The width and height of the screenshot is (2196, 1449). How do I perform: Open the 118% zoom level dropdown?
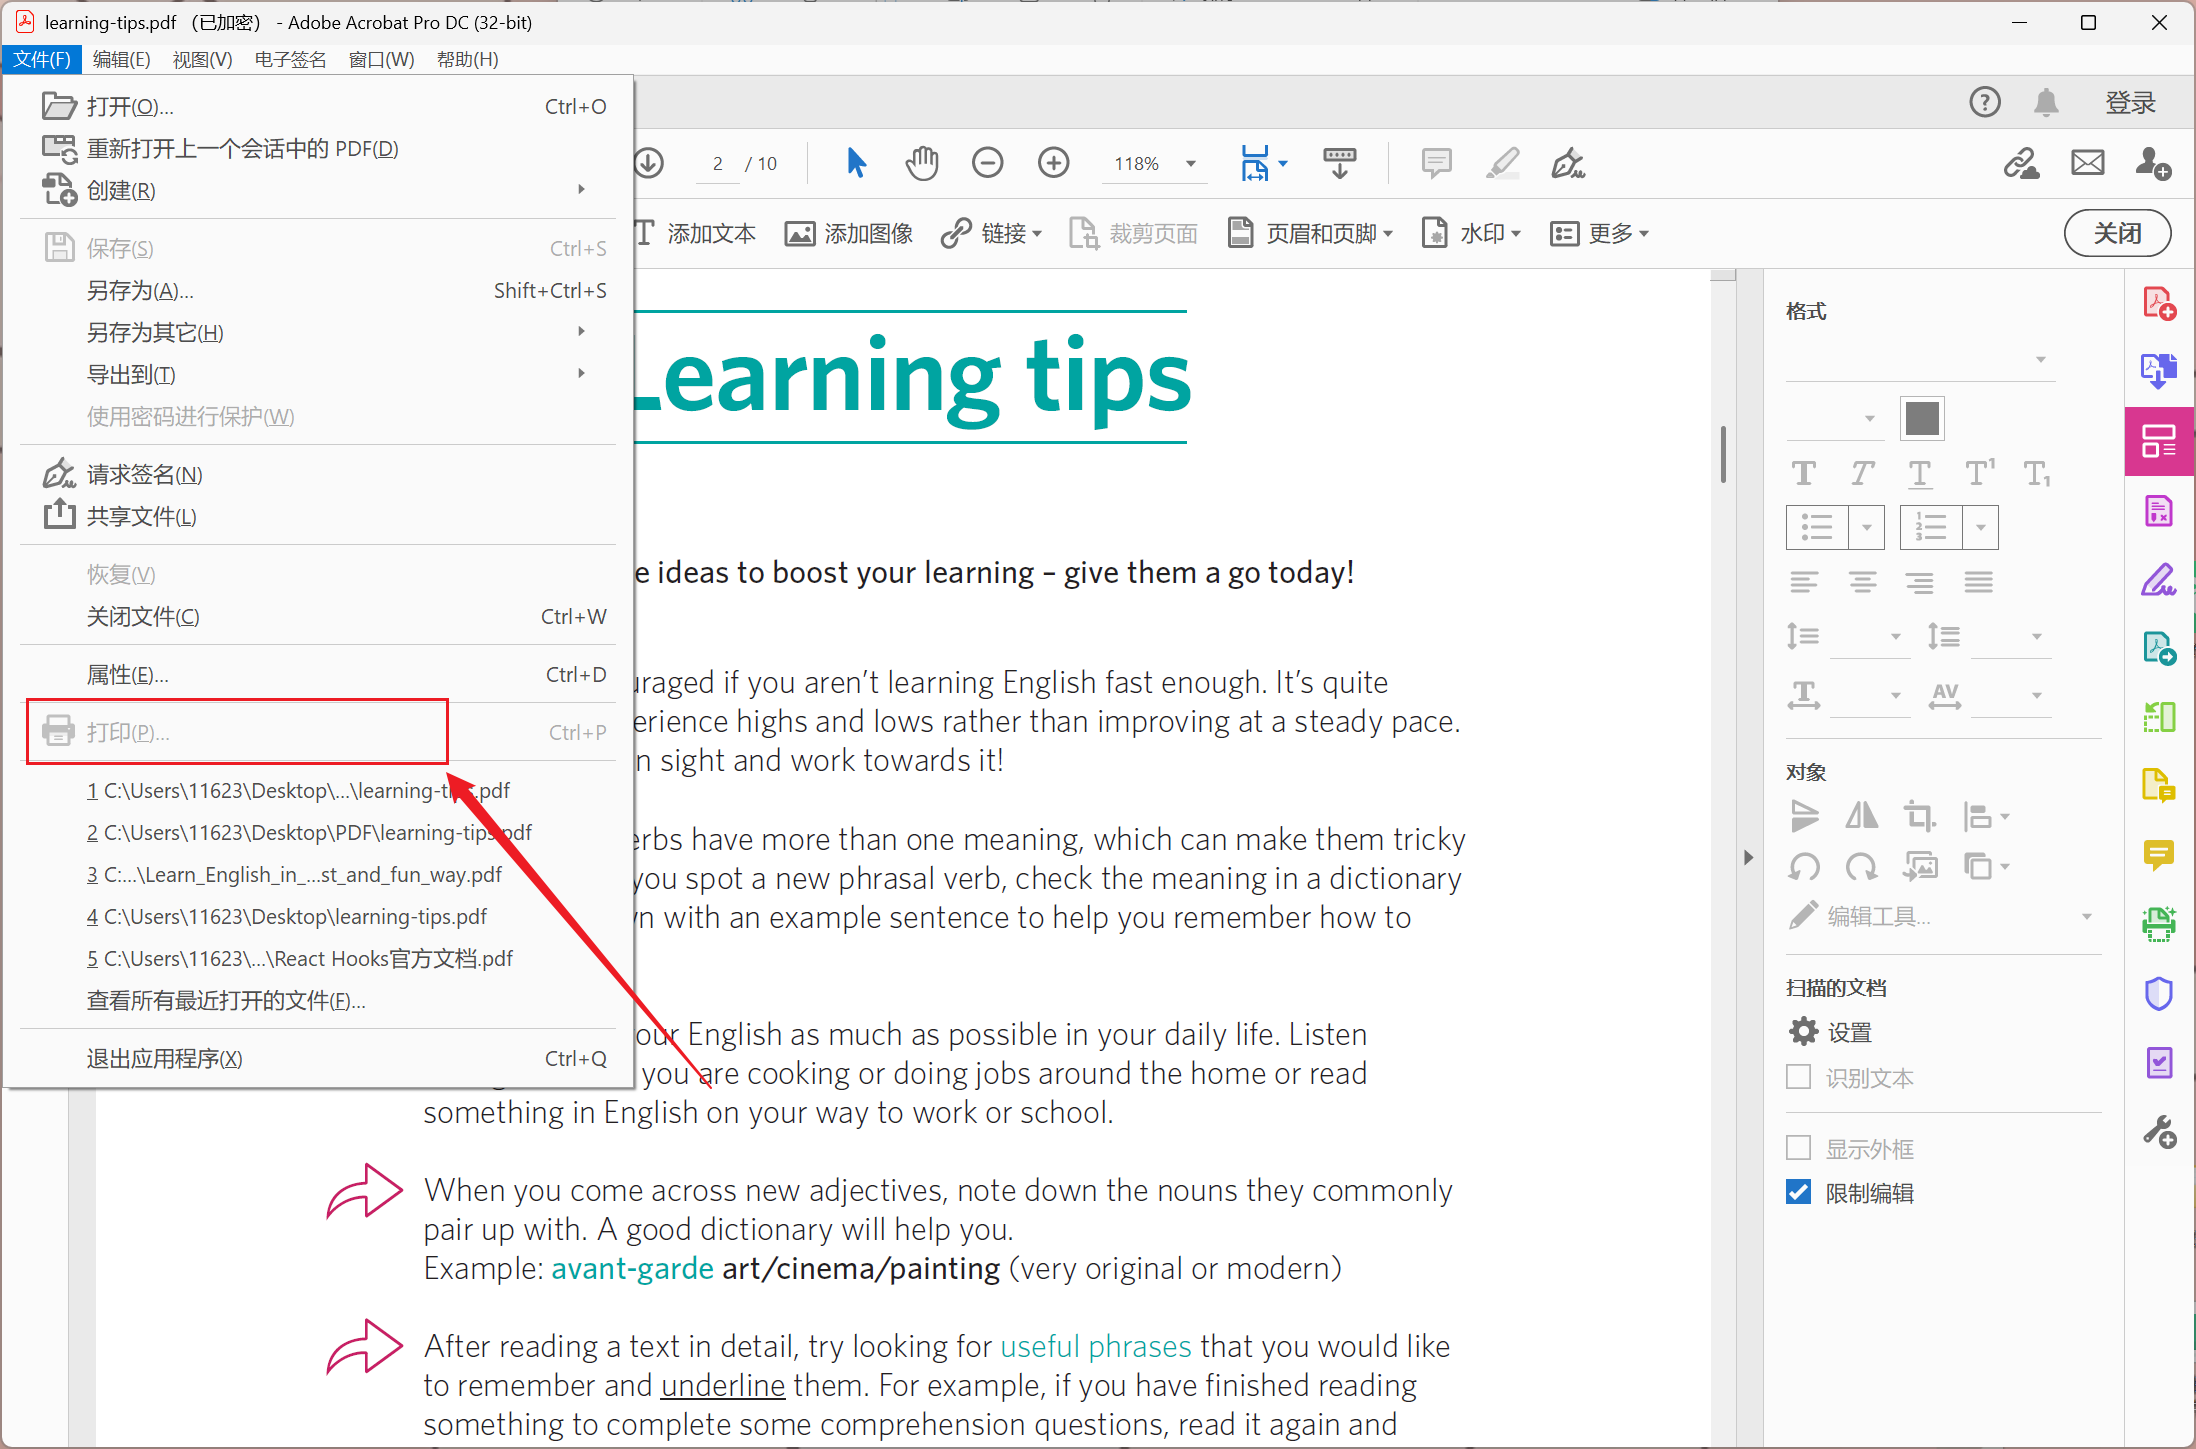(x=1190, y=164)
